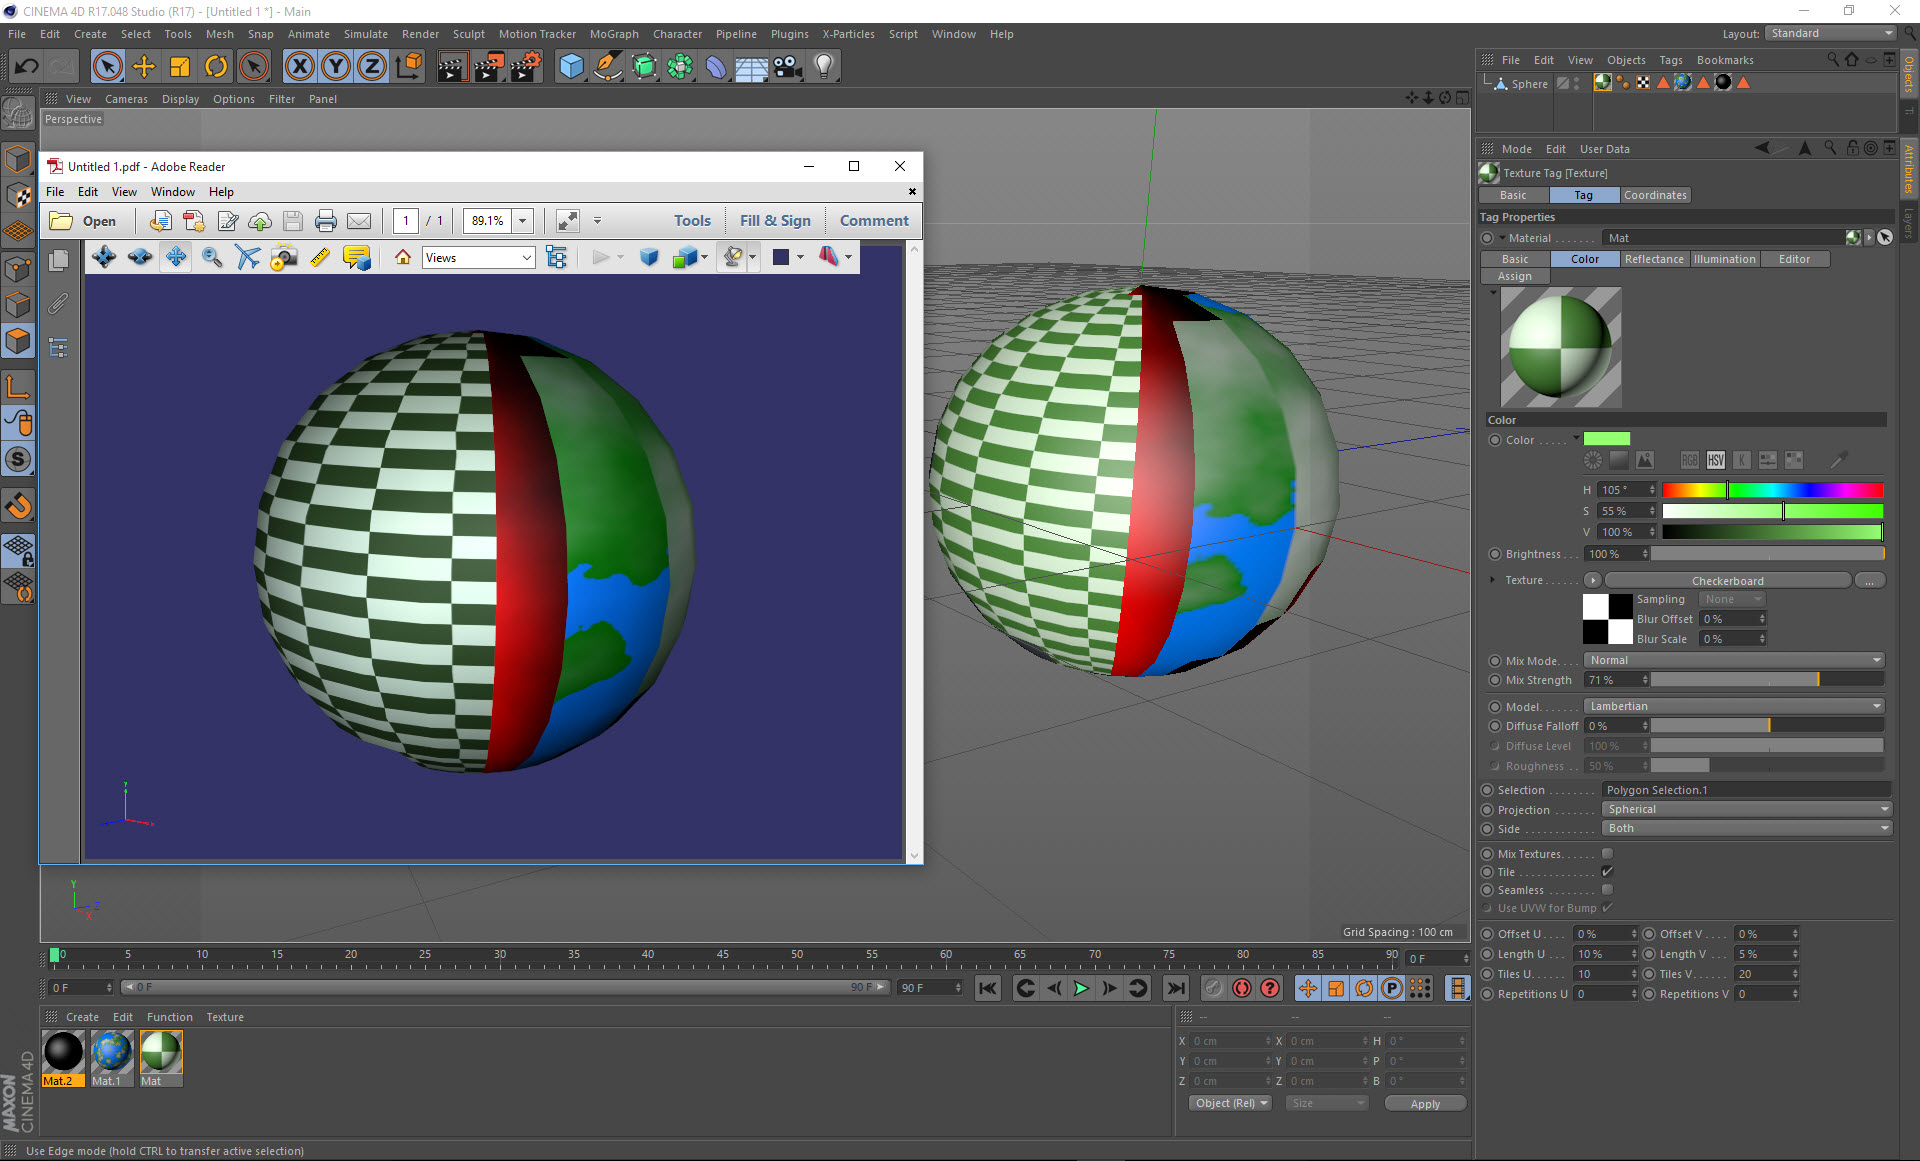Click the HSV color mode button
Screen dimensions: 1920x1161
coord(1716,460)
